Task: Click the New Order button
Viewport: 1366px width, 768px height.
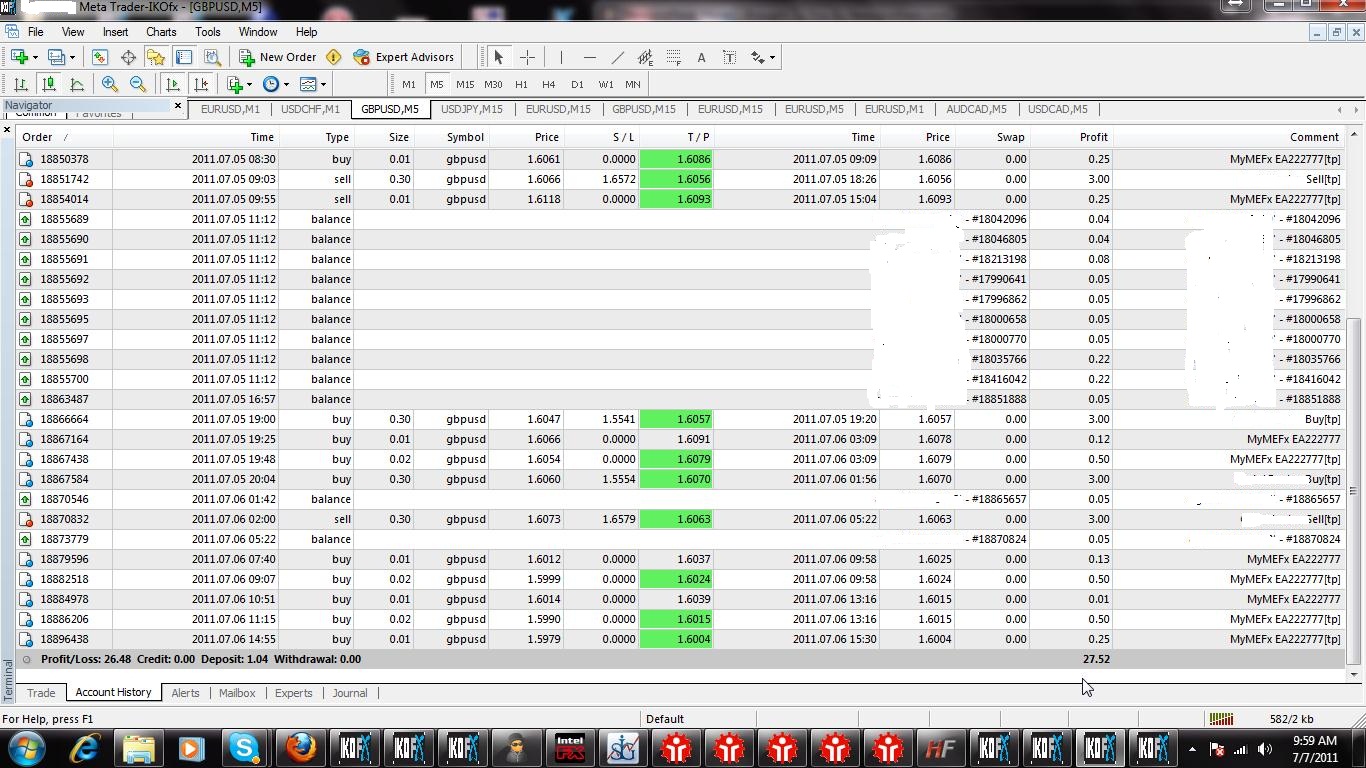Action: pos(278,57)
